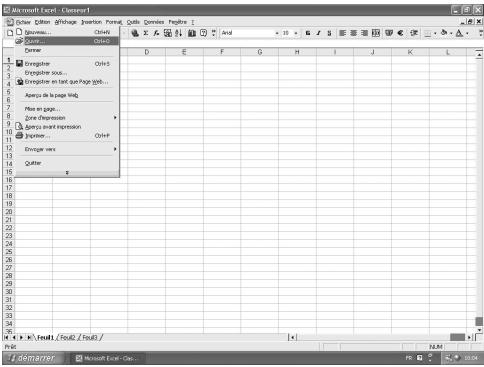Open the fill color dropdown arrow
The height and width of the screenshot is (367, 484).
(451, 33)
